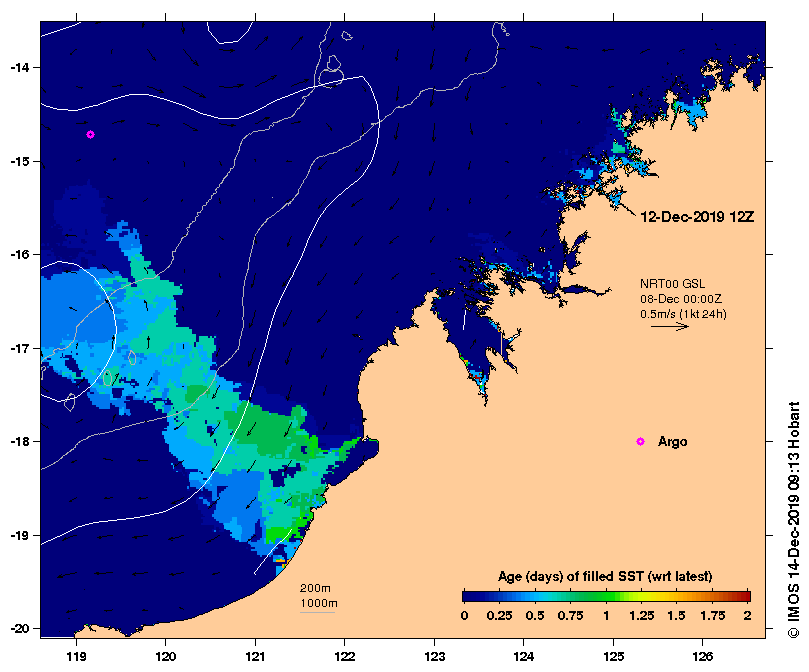Image resolution: width=809 pixels, height=672 pixels.
Task: Click the colorbar tick label 1.5
Action: coord(676,616)
